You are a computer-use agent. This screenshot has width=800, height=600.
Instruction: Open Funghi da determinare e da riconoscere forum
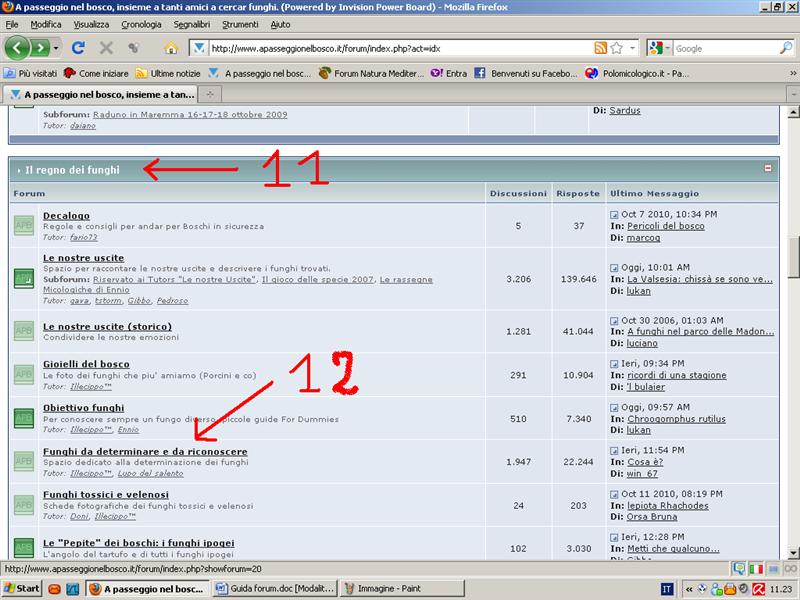[145, 452]
